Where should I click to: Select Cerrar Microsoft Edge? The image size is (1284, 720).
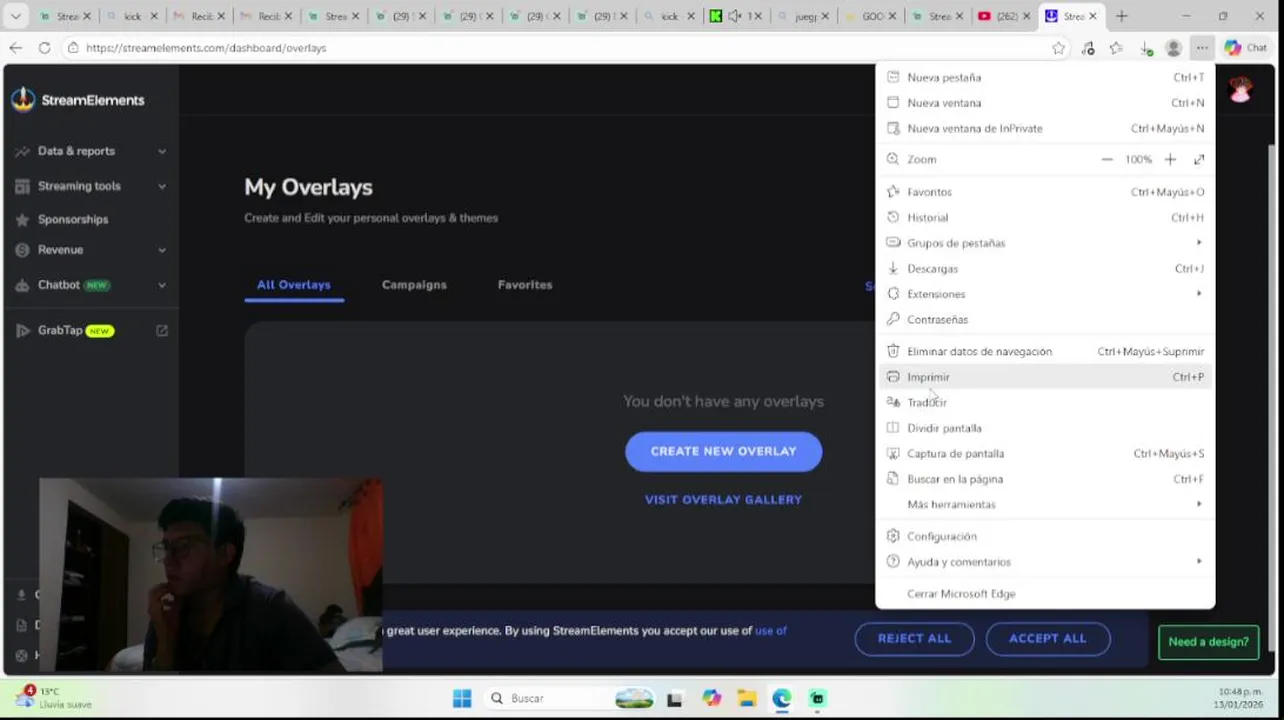coord(1045,593)
